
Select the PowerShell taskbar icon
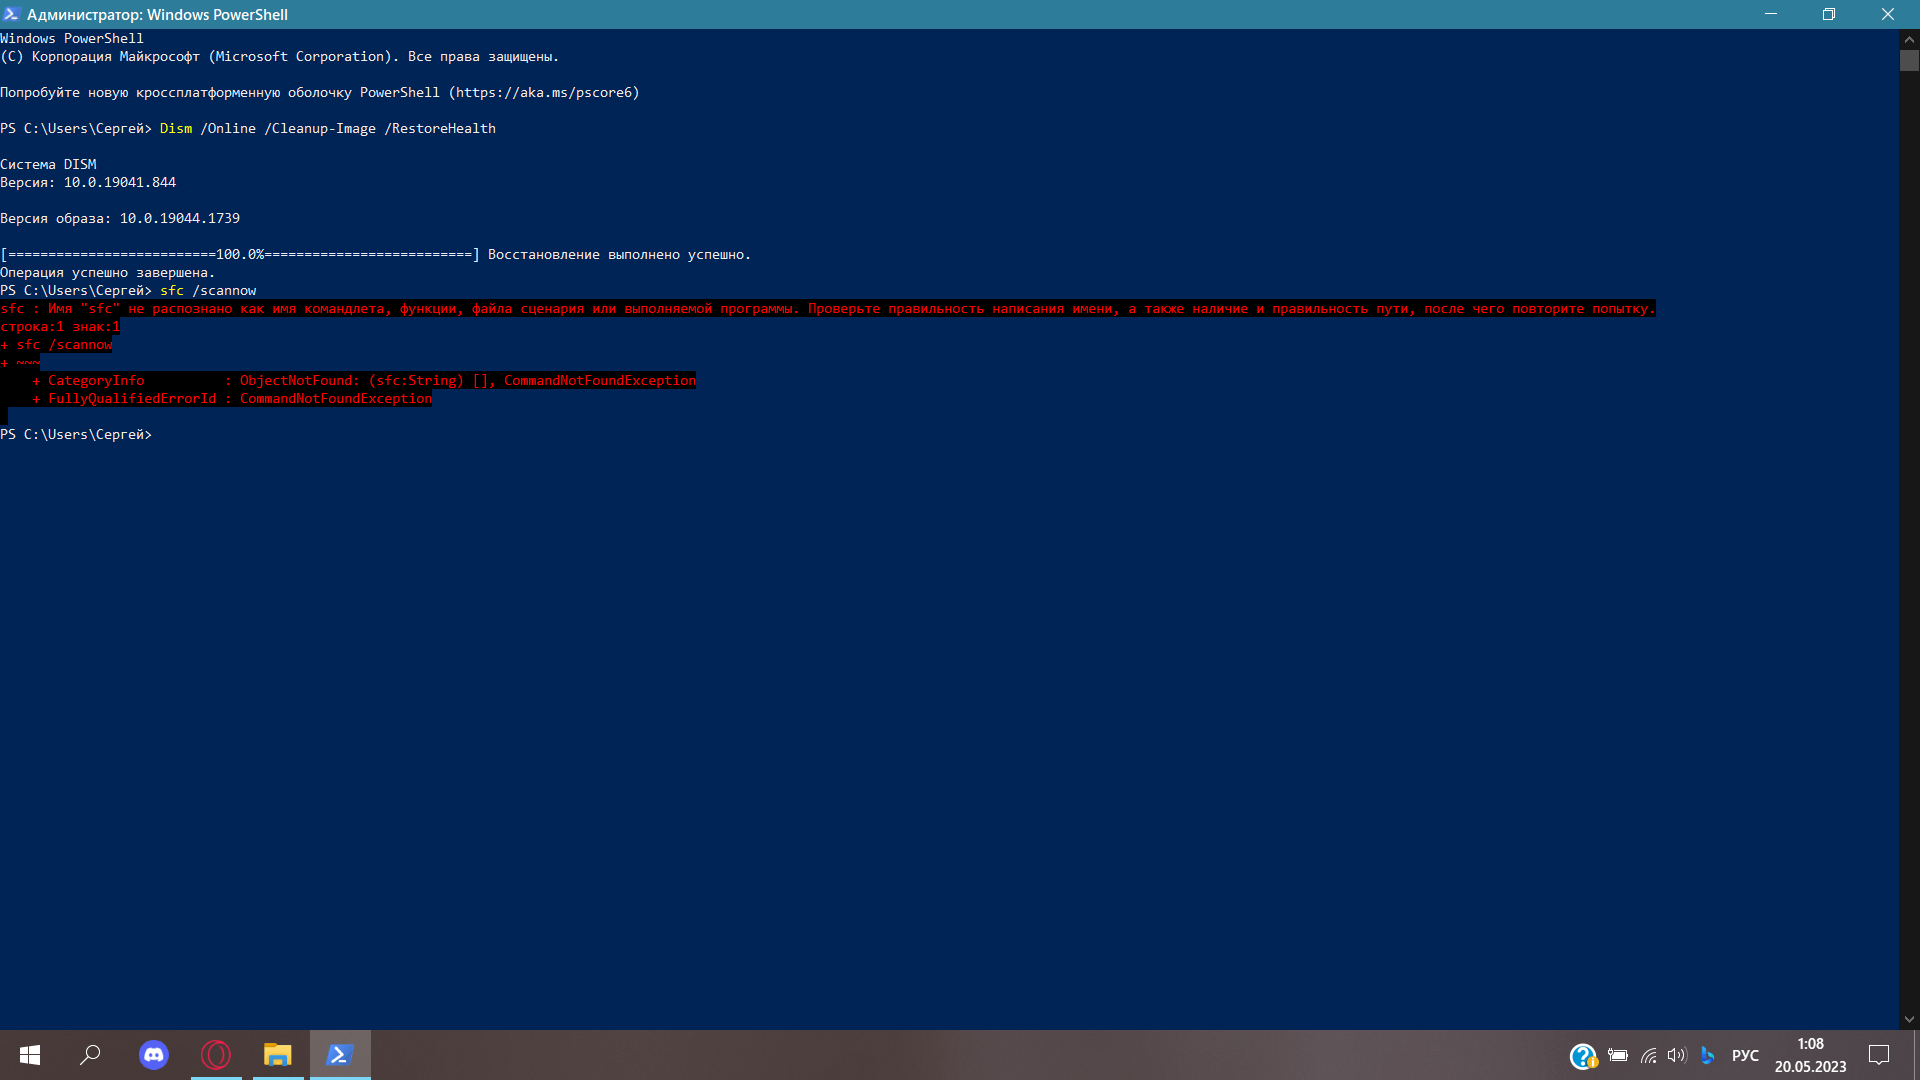340,1055
